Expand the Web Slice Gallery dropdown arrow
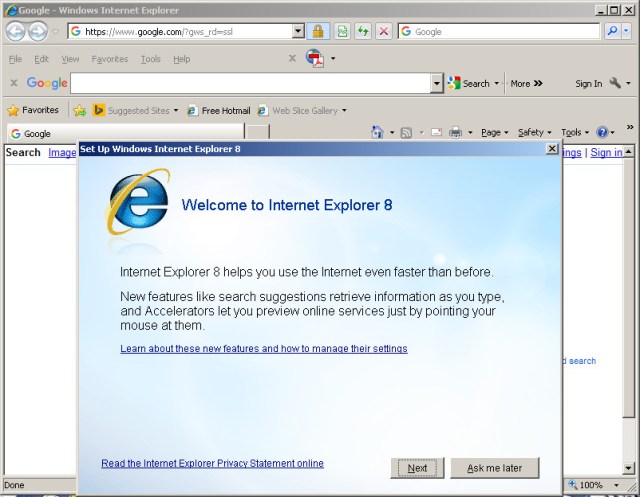Image resolution: width=640 pixels, height=497 pixels. (344, 111)
